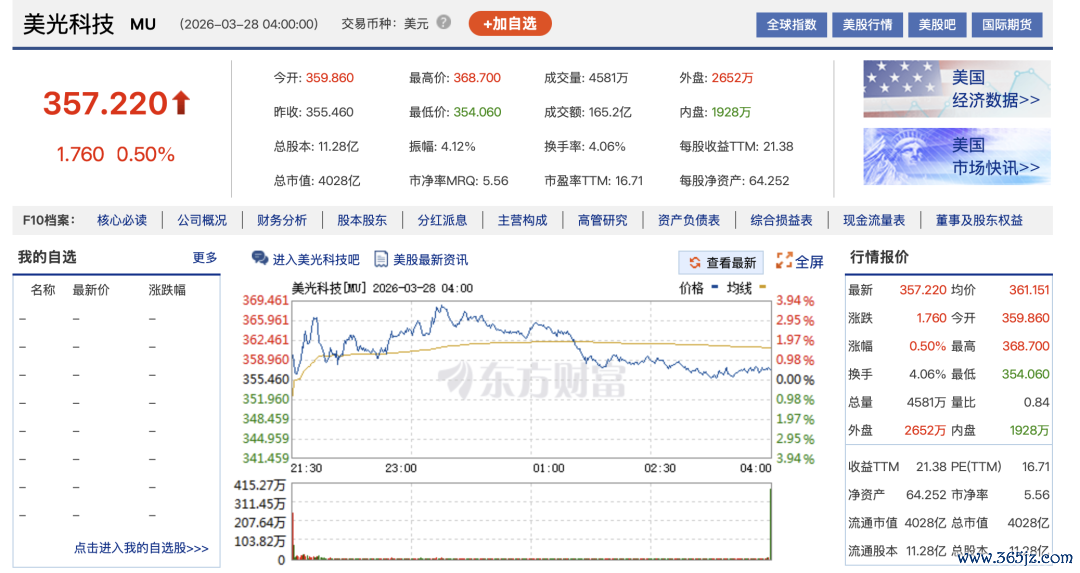Image resolution: width=1080 pixels, height=573 pixels.
Task: Follow the 进入美光科技吧 link
Action: click(x=316, y=260)
